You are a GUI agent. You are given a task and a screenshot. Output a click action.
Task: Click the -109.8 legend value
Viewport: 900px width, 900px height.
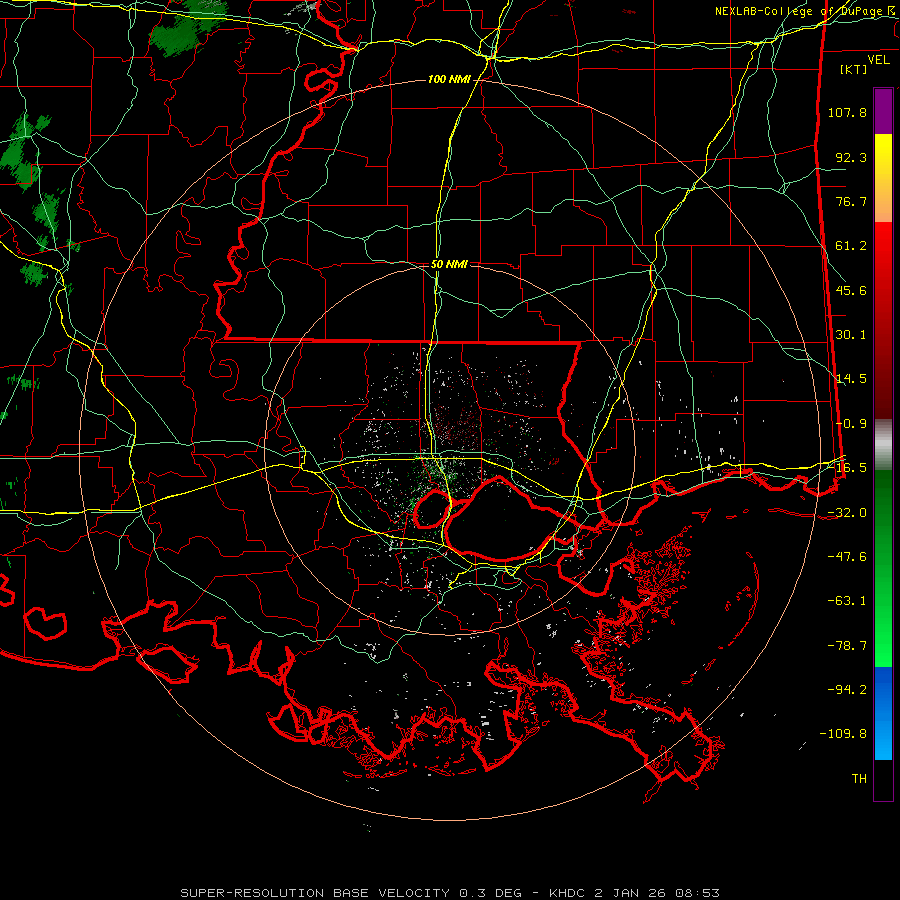(x=843, y=734)
